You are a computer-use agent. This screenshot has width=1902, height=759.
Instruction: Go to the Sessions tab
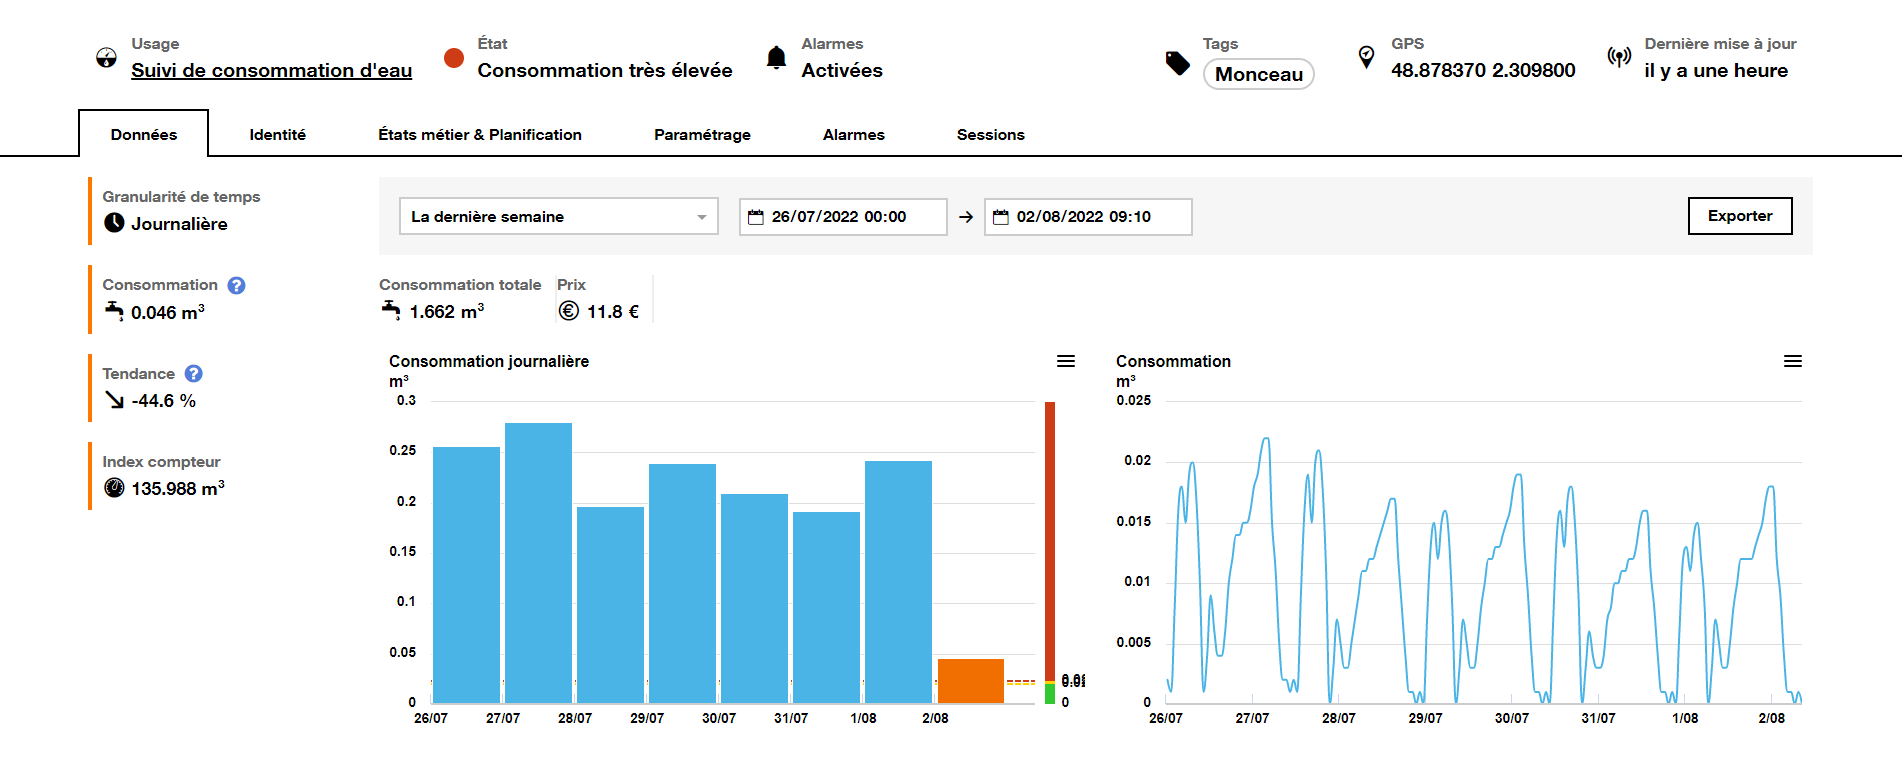(x=990, y=135)
